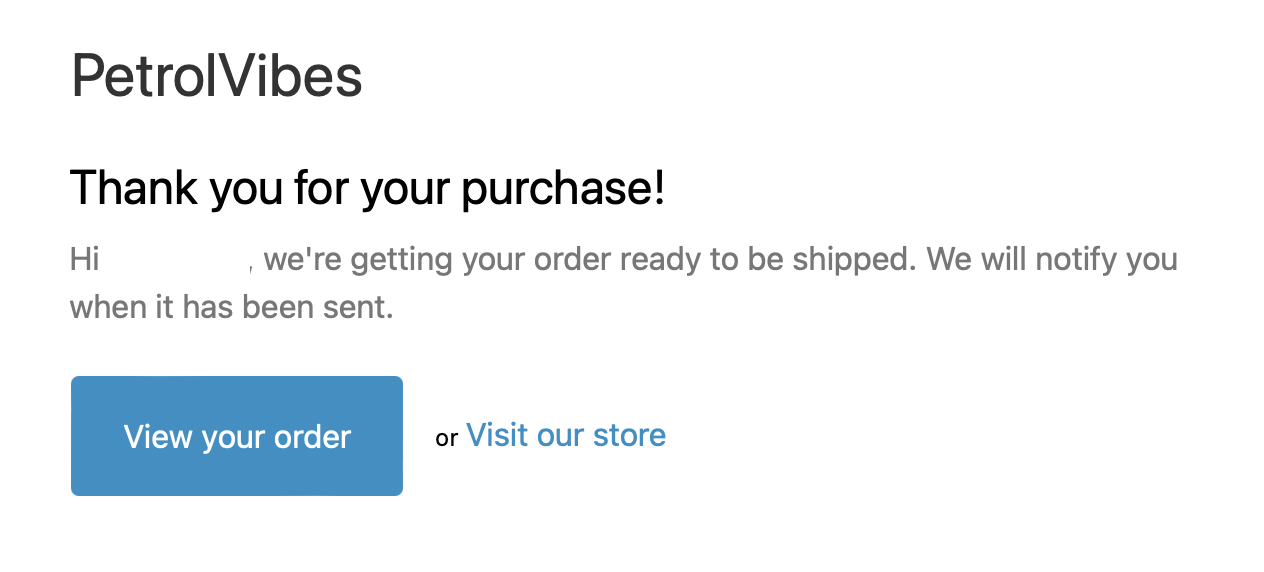Click the line when it has been sent
This screenshot has width=1264, height=572.
[231, 306]
